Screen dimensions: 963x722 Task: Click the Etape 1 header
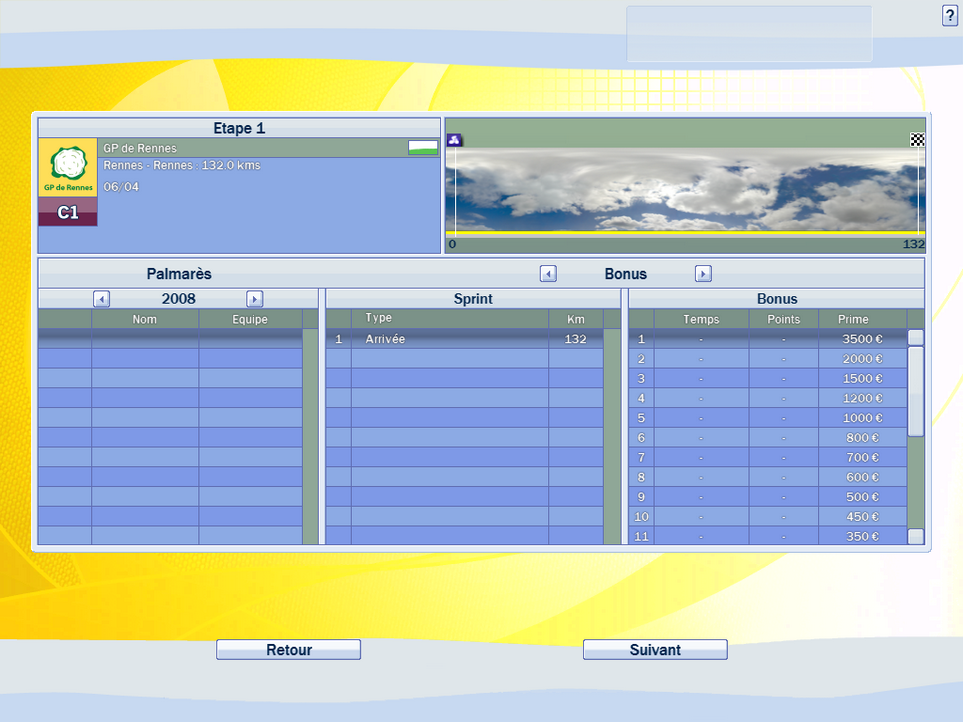coord(239,128)
